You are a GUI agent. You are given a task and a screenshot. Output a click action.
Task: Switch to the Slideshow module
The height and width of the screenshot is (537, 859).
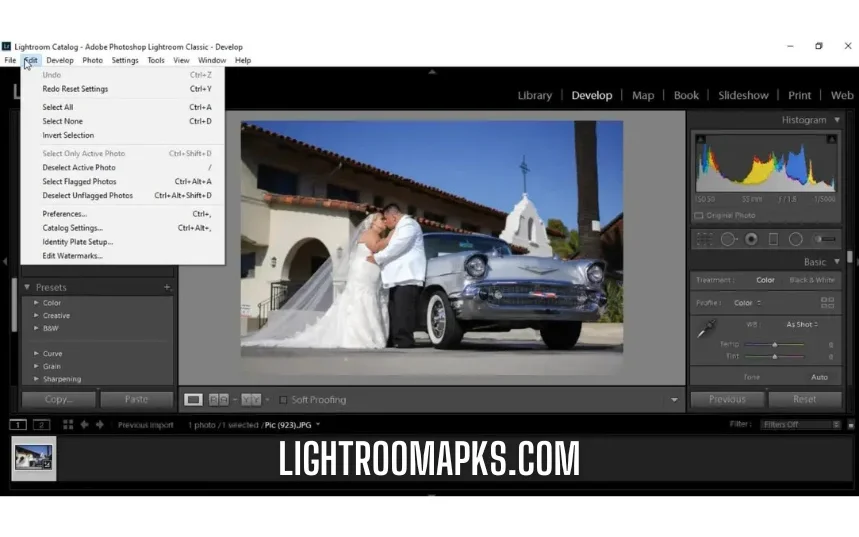(743, 95)
